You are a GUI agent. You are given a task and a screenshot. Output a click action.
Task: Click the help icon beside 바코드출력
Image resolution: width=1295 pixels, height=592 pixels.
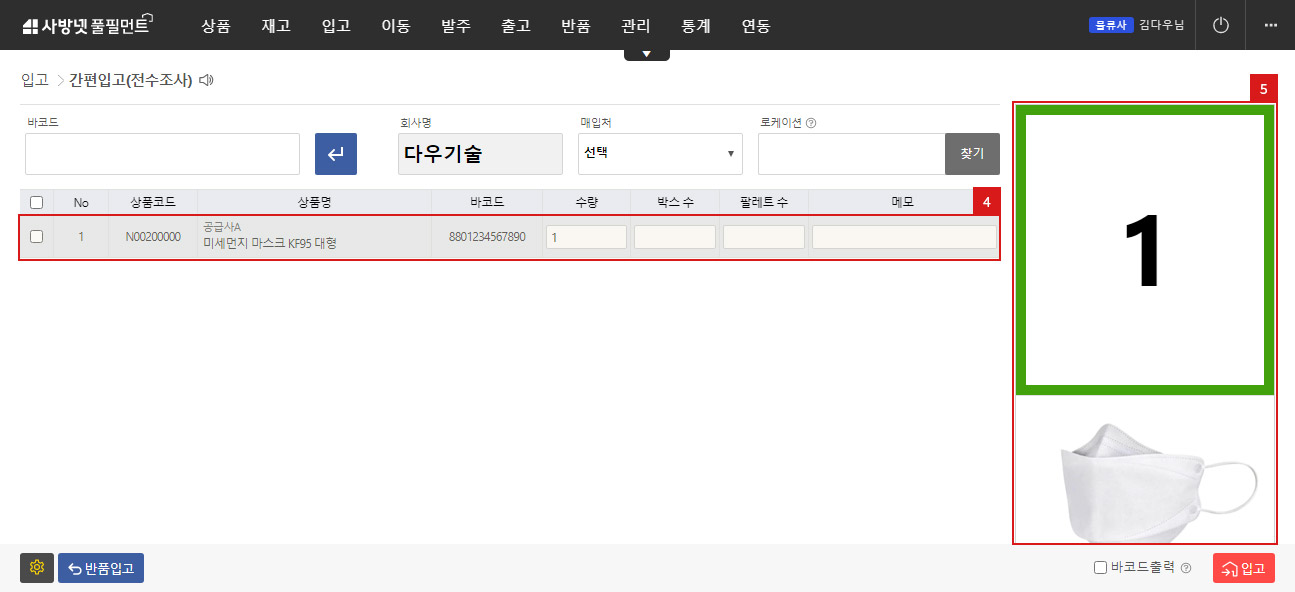point(1185,567)
